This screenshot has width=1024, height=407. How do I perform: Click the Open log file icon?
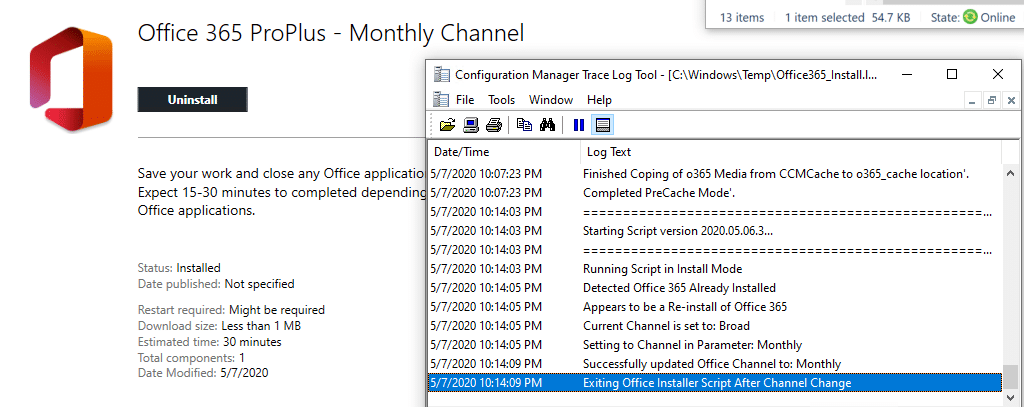446,125
